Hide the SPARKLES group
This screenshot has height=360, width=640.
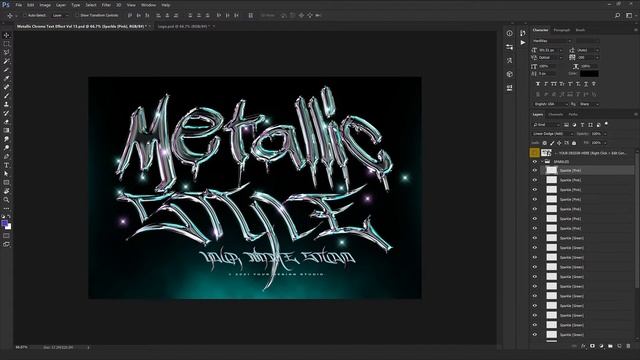click(535, 162)
